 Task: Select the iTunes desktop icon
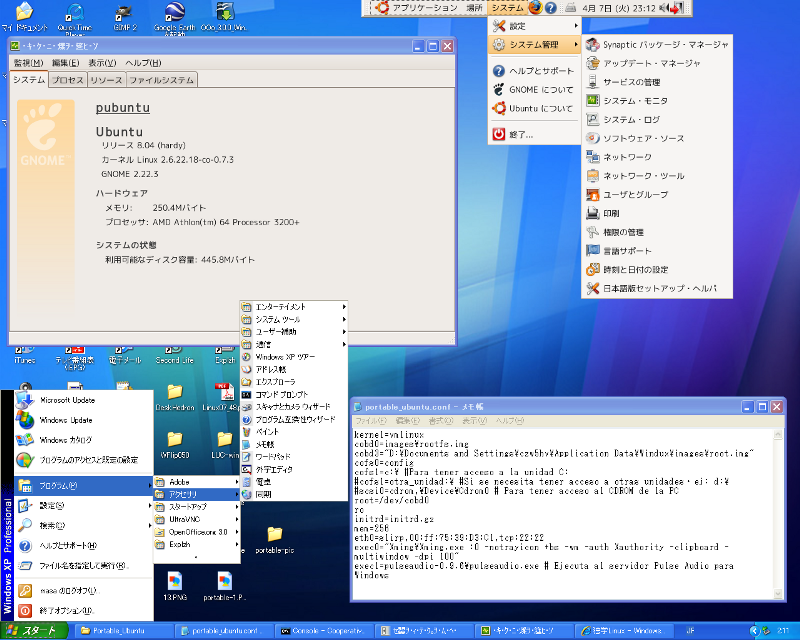24,355
